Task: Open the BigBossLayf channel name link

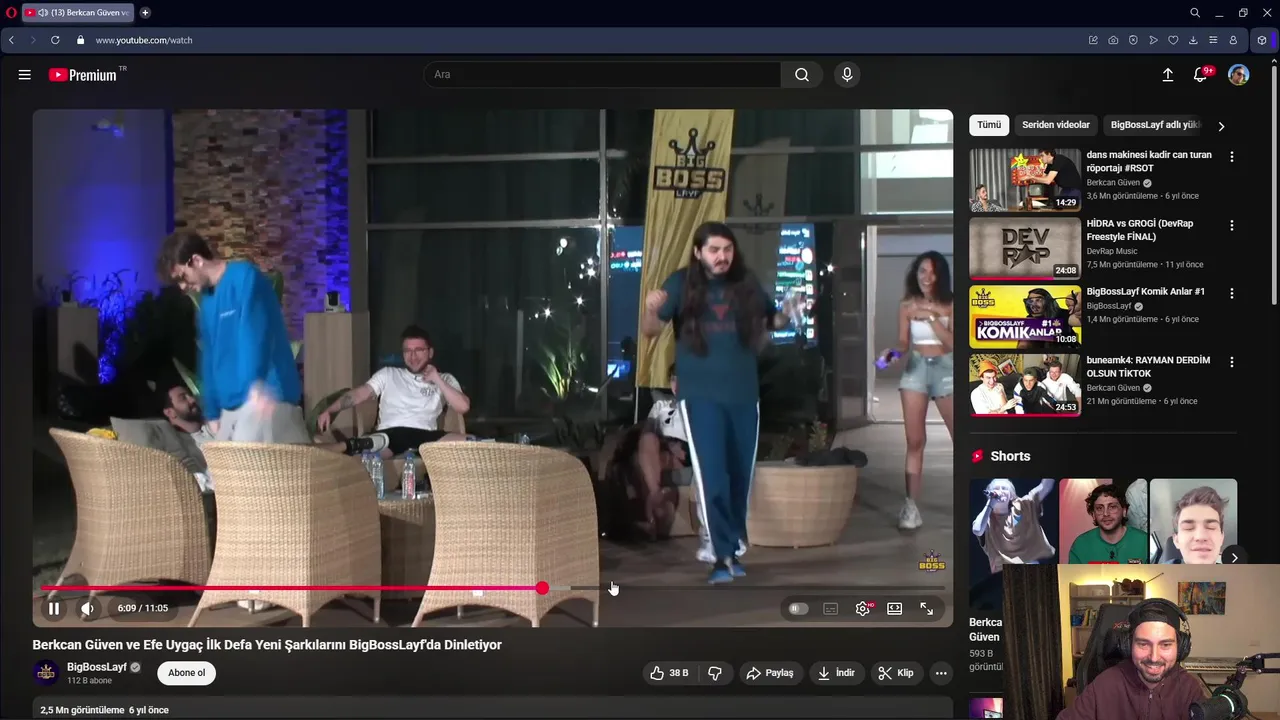Action: pyautogui.click(x=97, y=667)
